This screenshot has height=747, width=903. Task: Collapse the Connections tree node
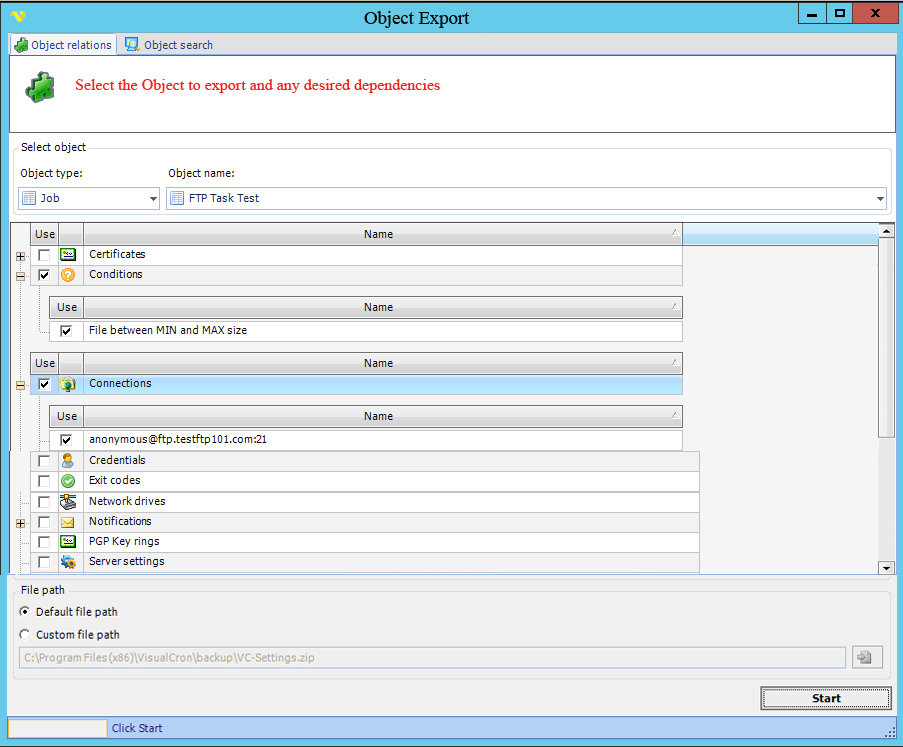tap(20, 385)
